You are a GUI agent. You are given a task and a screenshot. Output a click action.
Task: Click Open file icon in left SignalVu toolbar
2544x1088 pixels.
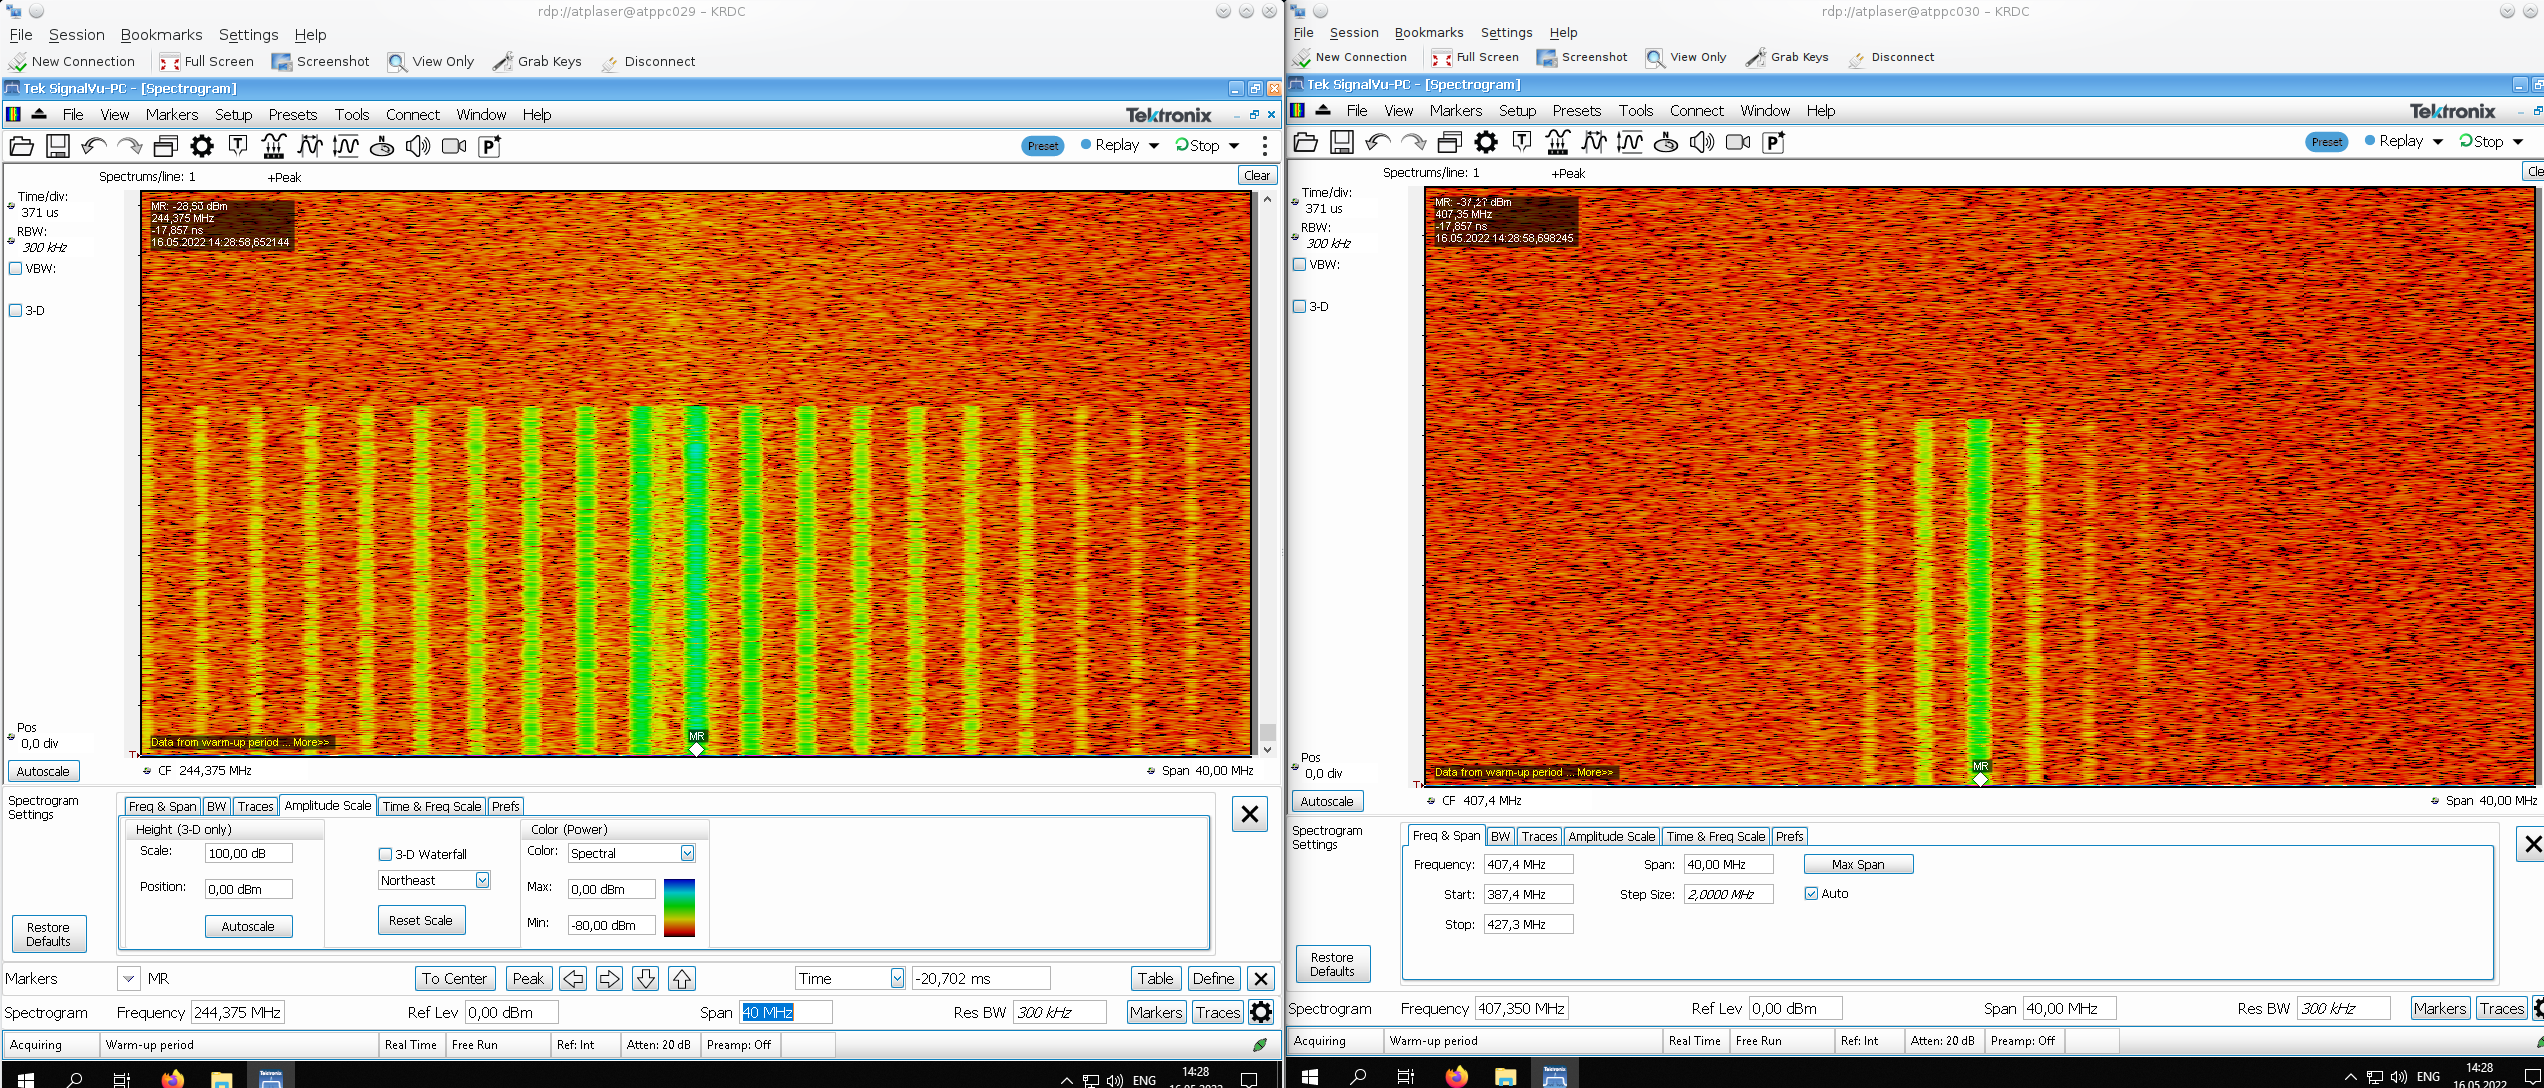pos(21,146)
